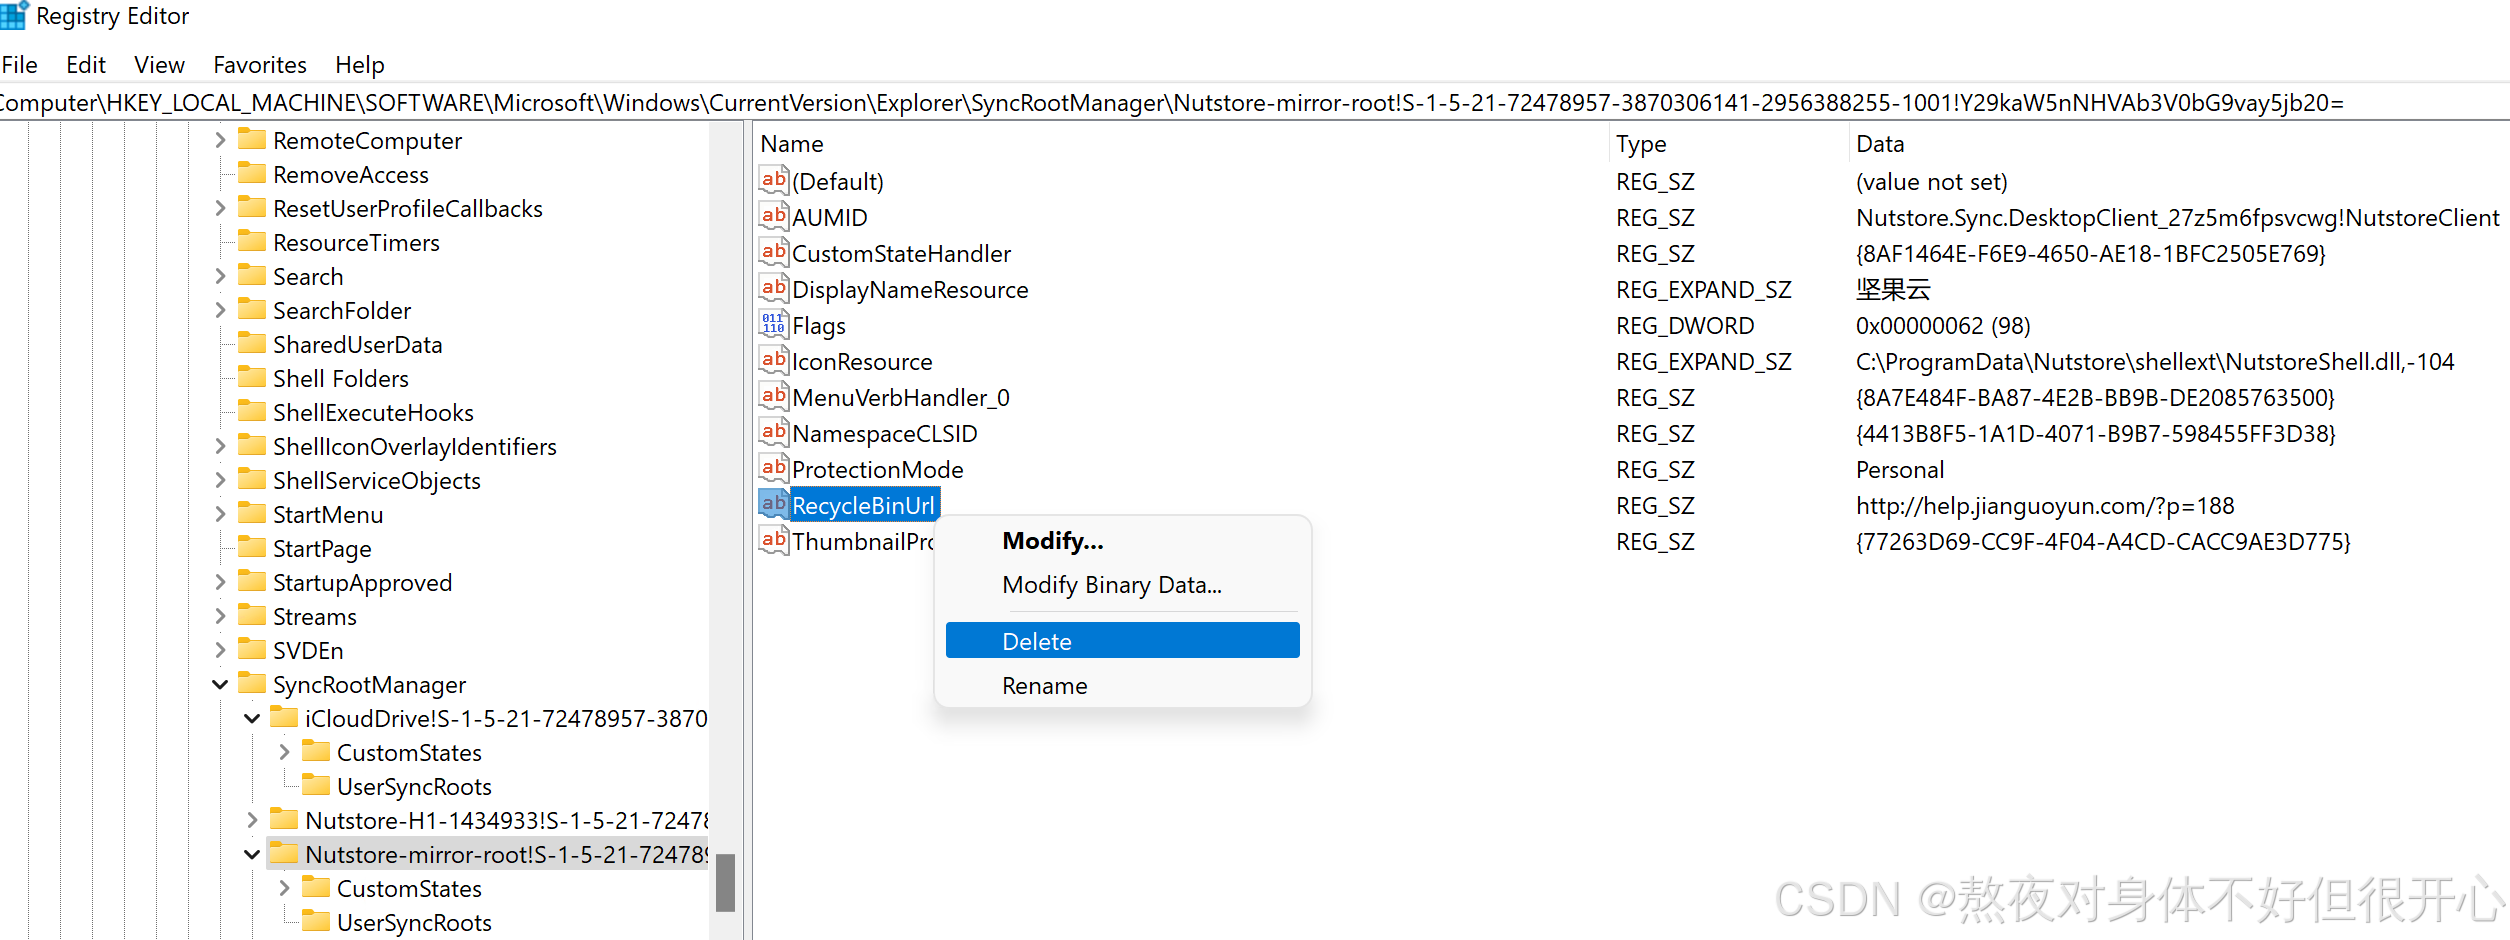
Task: Collapse the SyncRootManager key
Action: 220,684
